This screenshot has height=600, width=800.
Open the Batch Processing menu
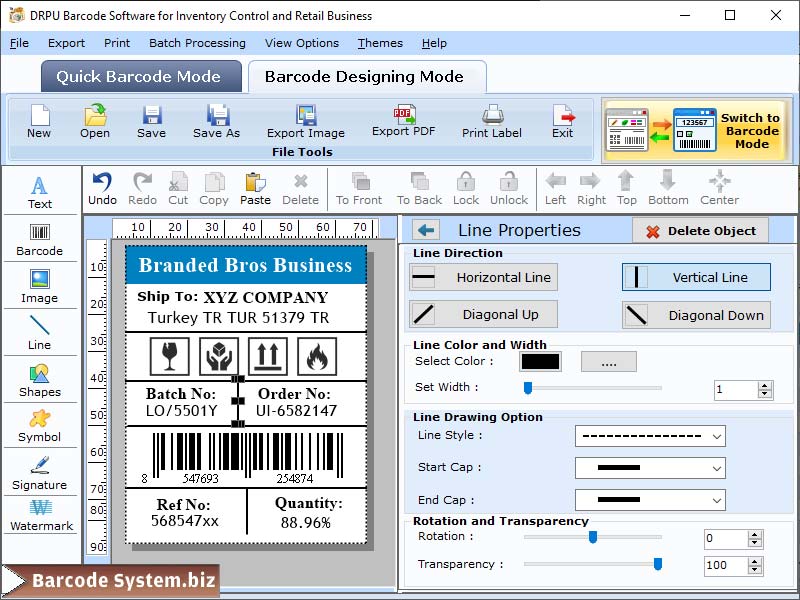(197, 43)
